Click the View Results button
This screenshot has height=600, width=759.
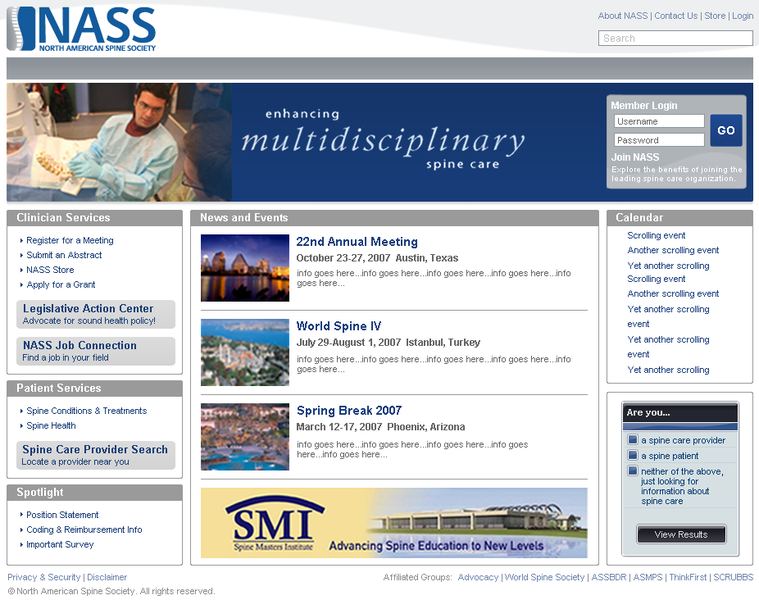[681, 534]
